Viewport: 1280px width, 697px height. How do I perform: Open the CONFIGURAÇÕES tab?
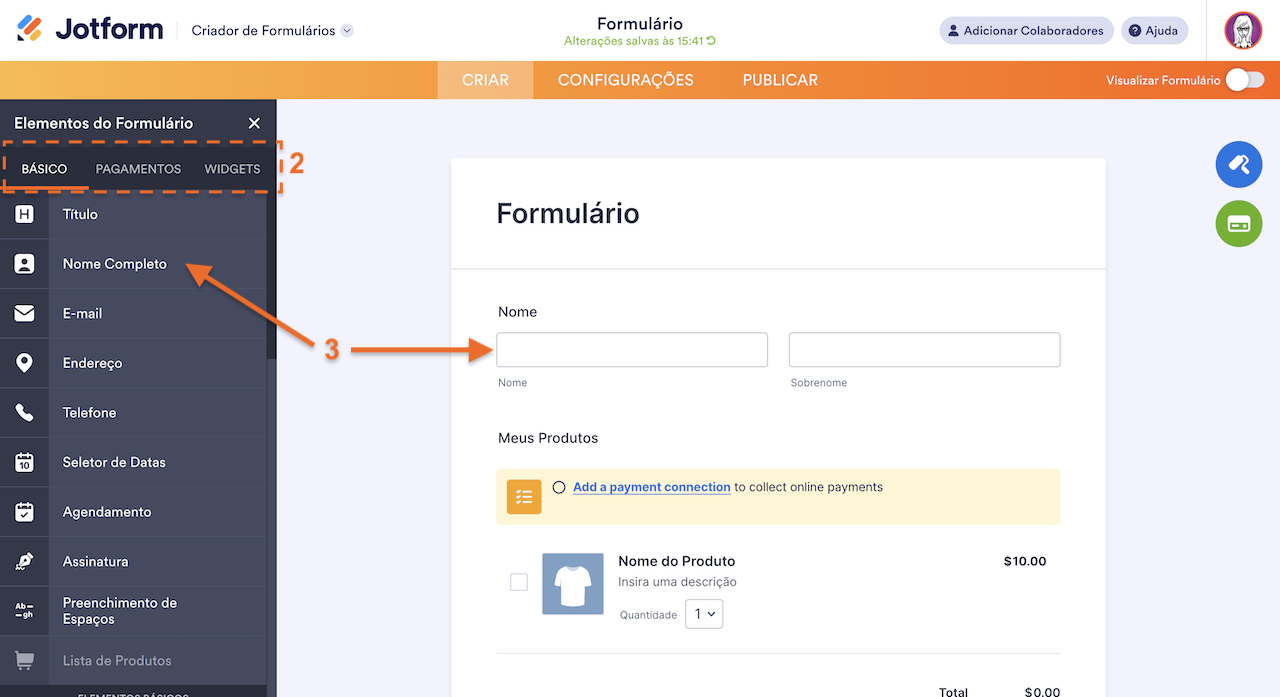[x=625, y=80]
